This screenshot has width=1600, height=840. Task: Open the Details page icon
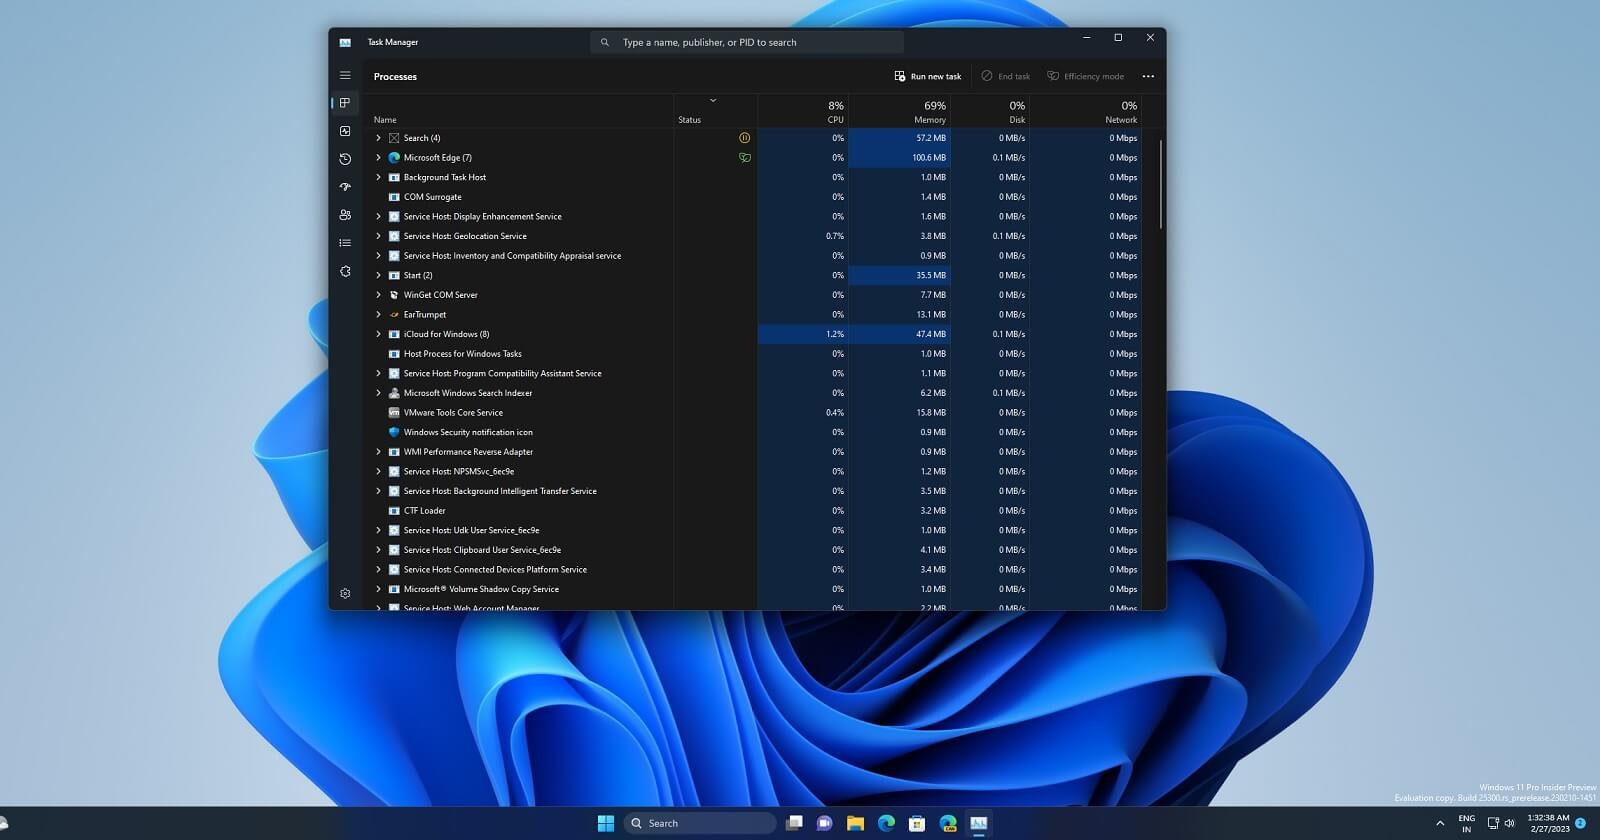(x=345, y=243)
